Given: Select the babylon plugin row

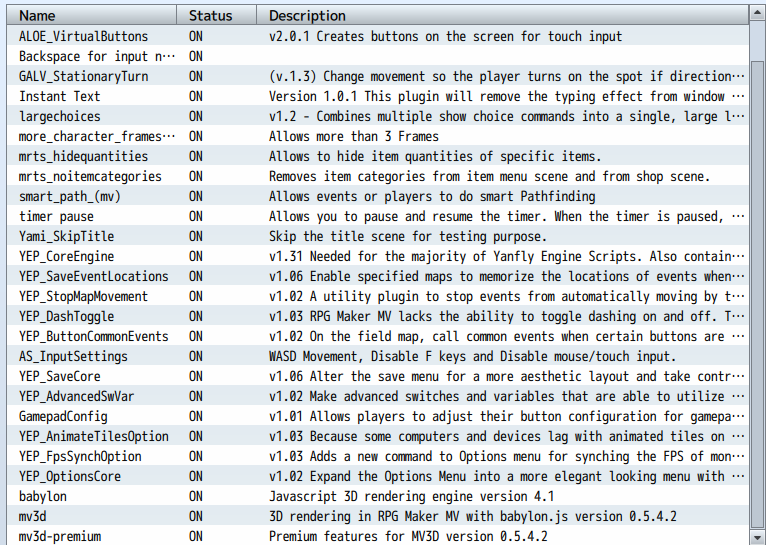Looking at the screenshot, I should [x=378, y=497].
